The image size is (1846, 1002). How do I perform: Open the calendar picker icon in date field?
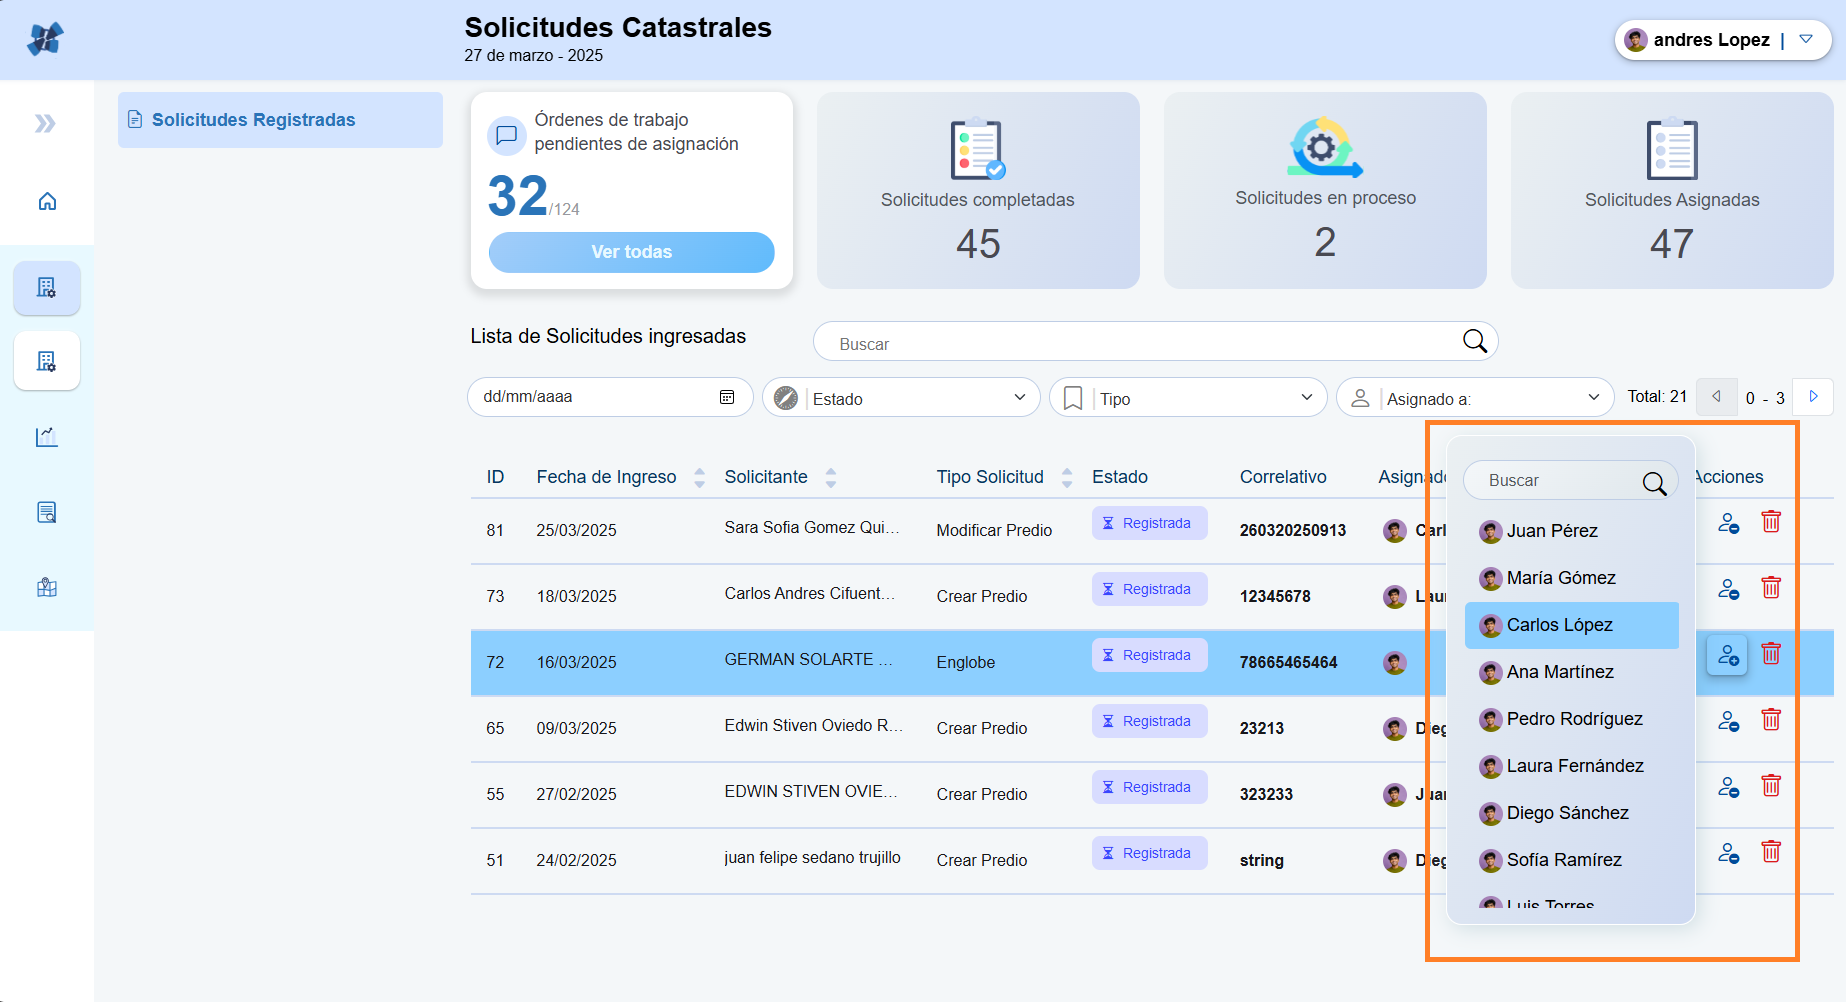tap(727, 397)
